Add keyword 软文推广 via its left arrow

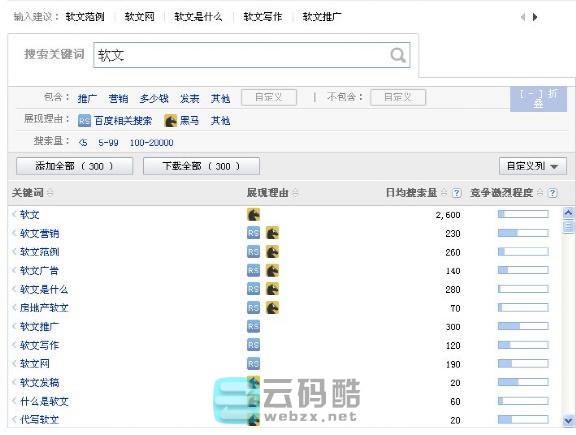click(15, 326)
